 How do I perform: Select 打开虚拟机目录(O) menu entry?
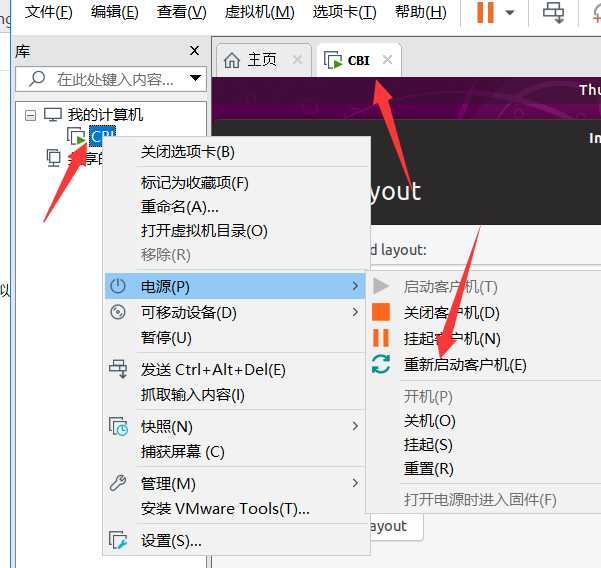[x=237, y=231]
